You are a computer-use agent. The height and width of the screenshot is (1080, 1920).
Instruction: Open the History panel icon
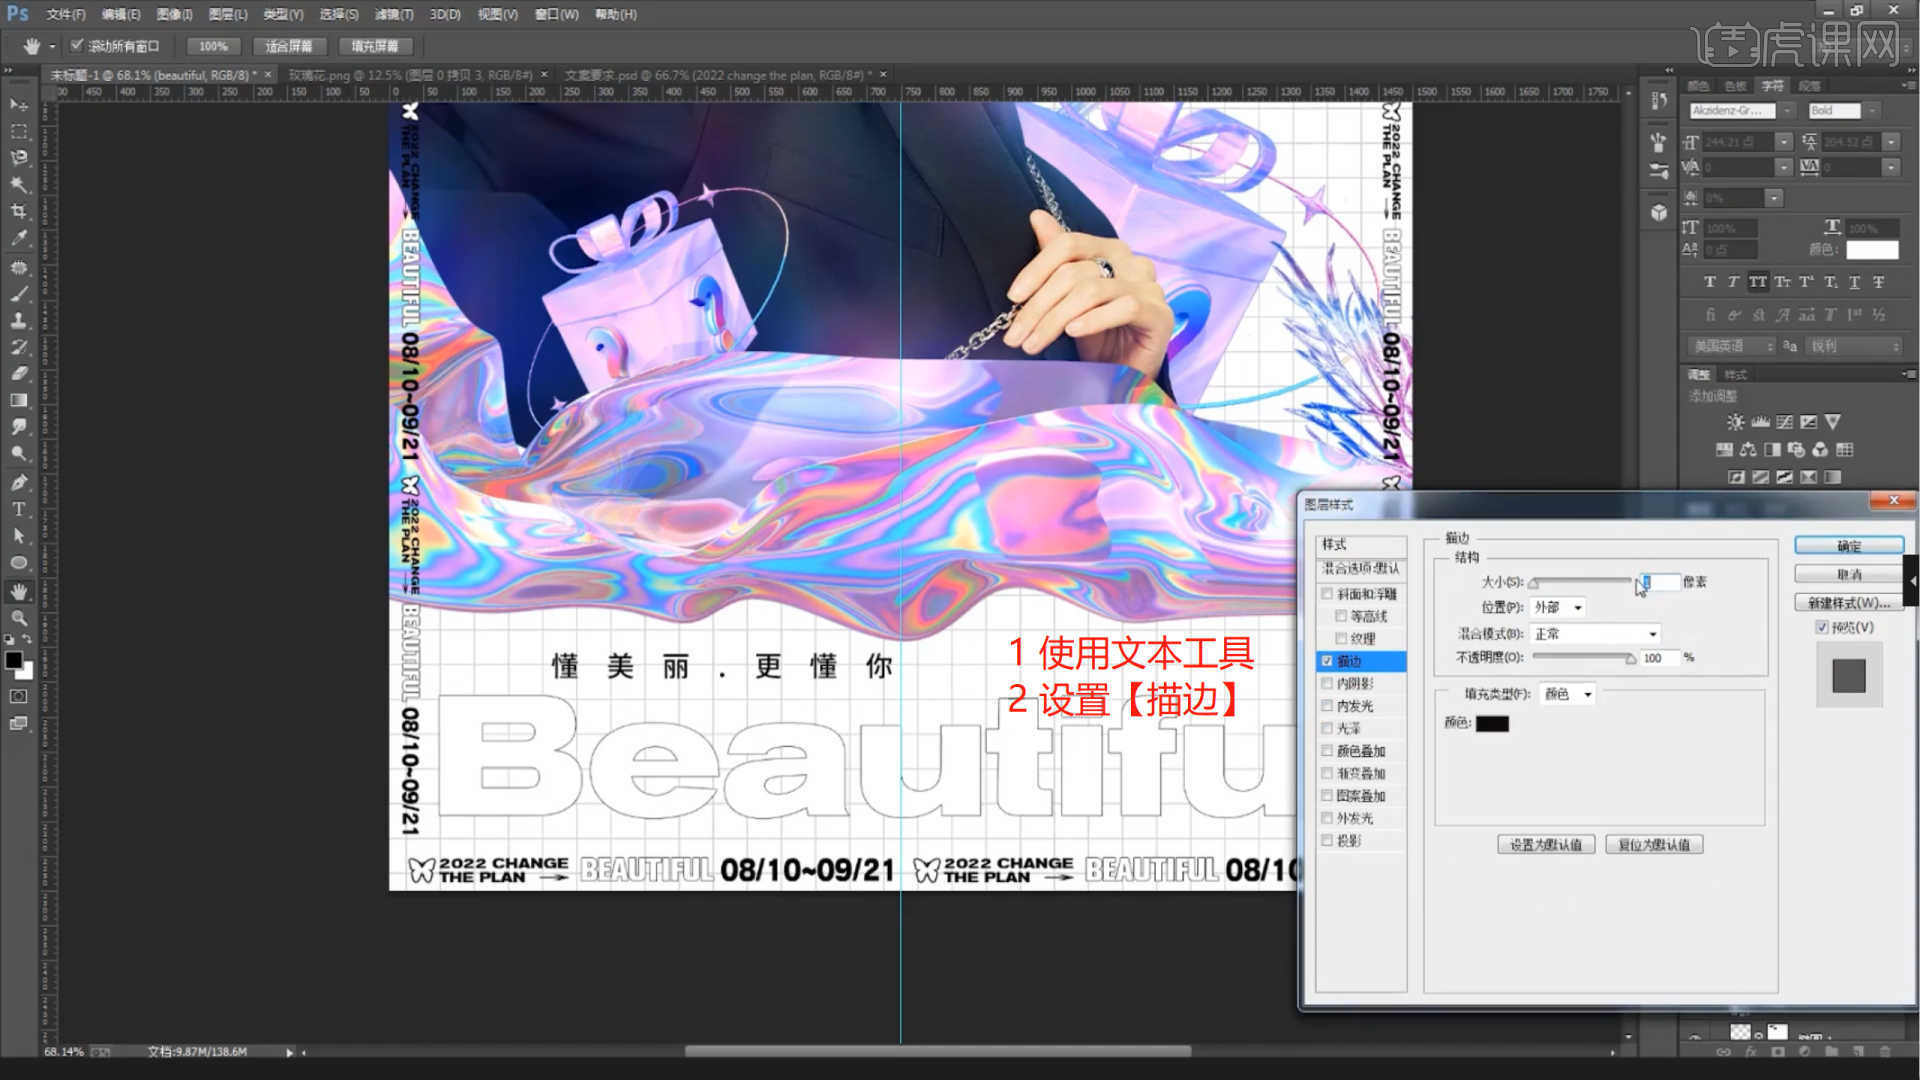click(1659, 101)
